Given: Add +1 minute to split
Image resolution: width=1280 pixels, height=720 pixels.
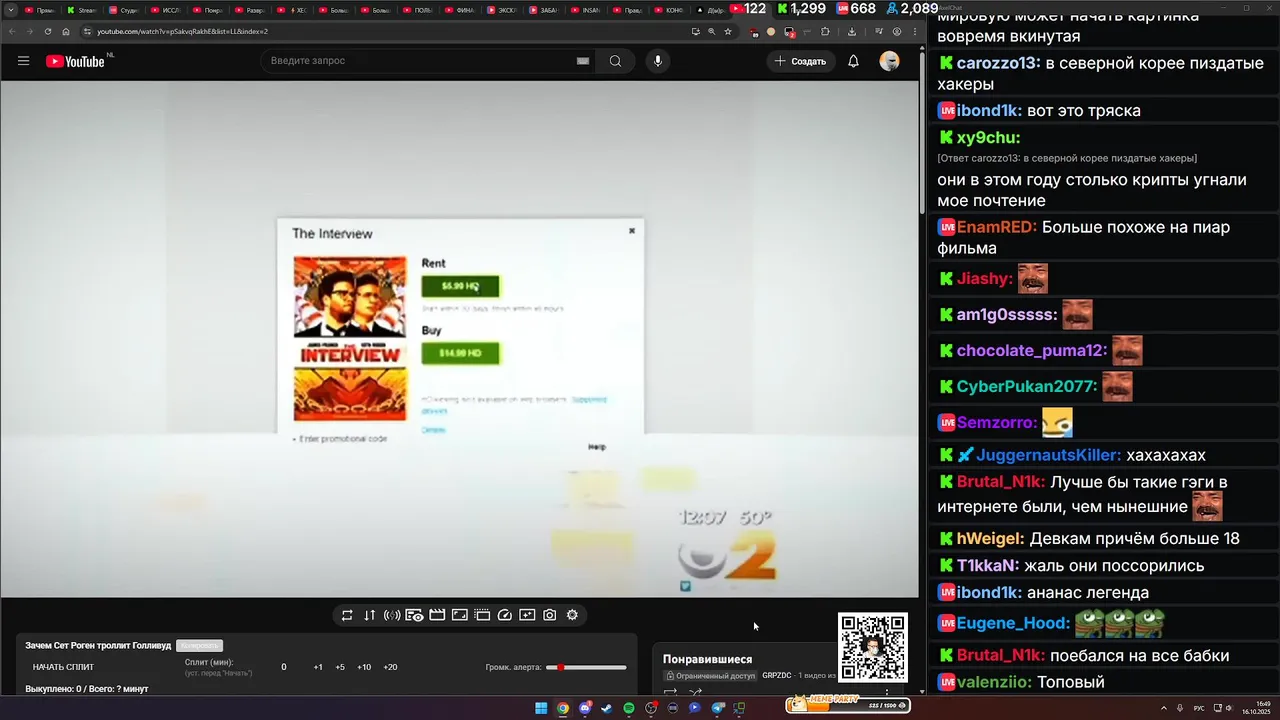Looking at the screenshot, I should (x=318, y=667).
